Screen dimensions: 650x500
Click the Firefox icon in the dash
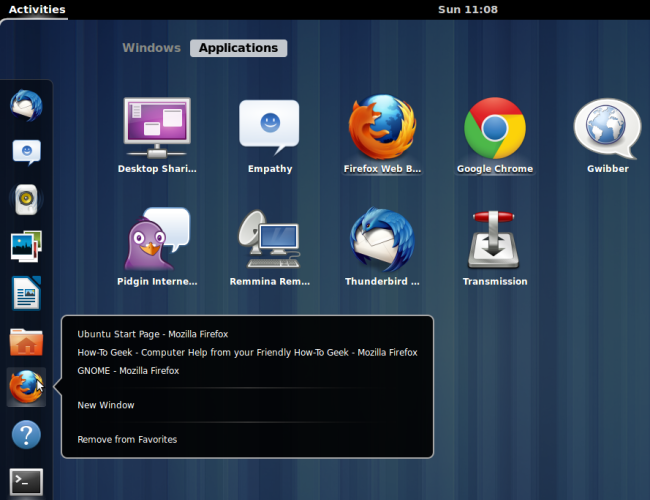[26, 387]
